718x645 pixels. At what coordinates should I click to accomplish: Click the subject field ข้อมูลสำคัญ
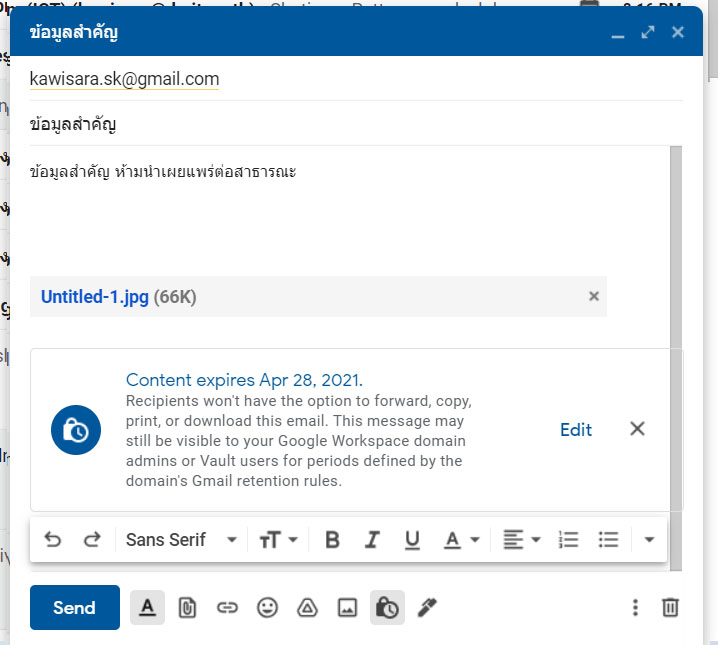click(x=356, y=124)
